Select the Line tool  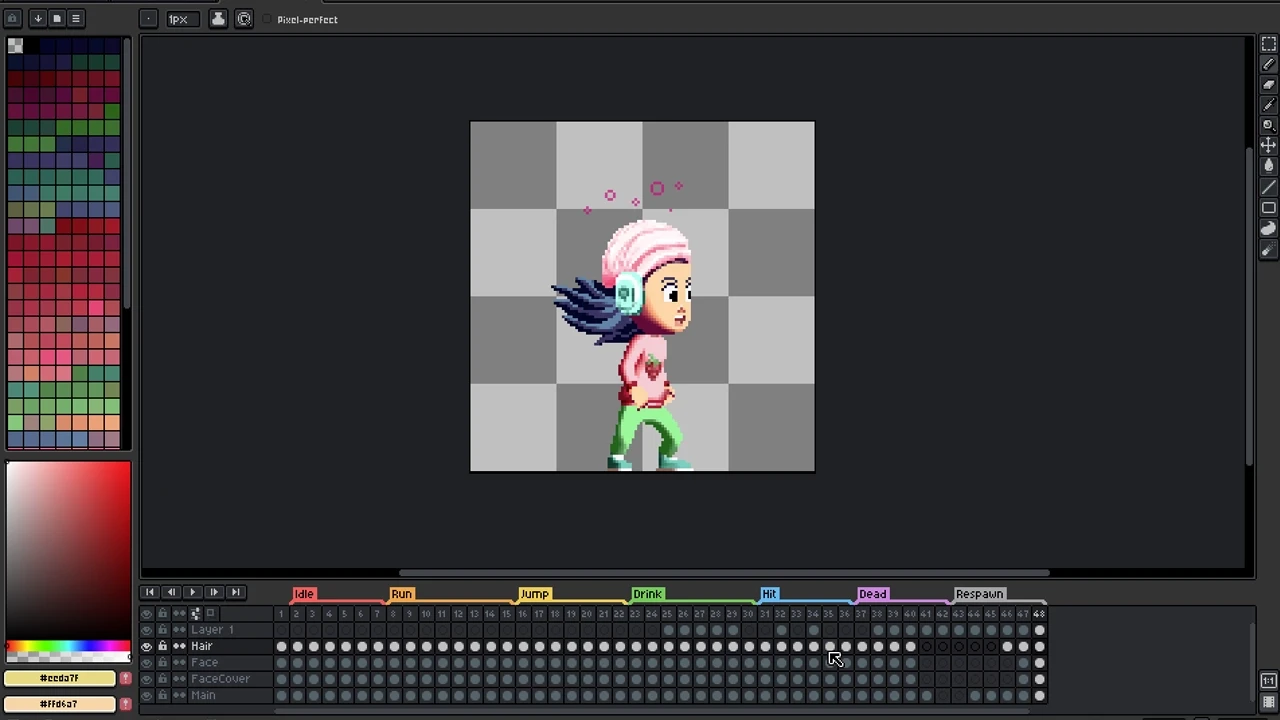tap(1268, 187)
